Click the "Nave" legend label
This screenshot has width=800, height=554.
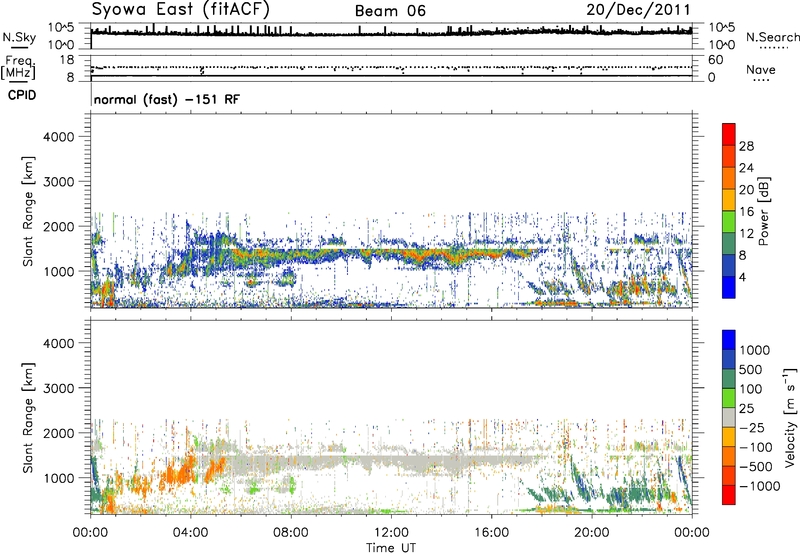tap(761, 69)
